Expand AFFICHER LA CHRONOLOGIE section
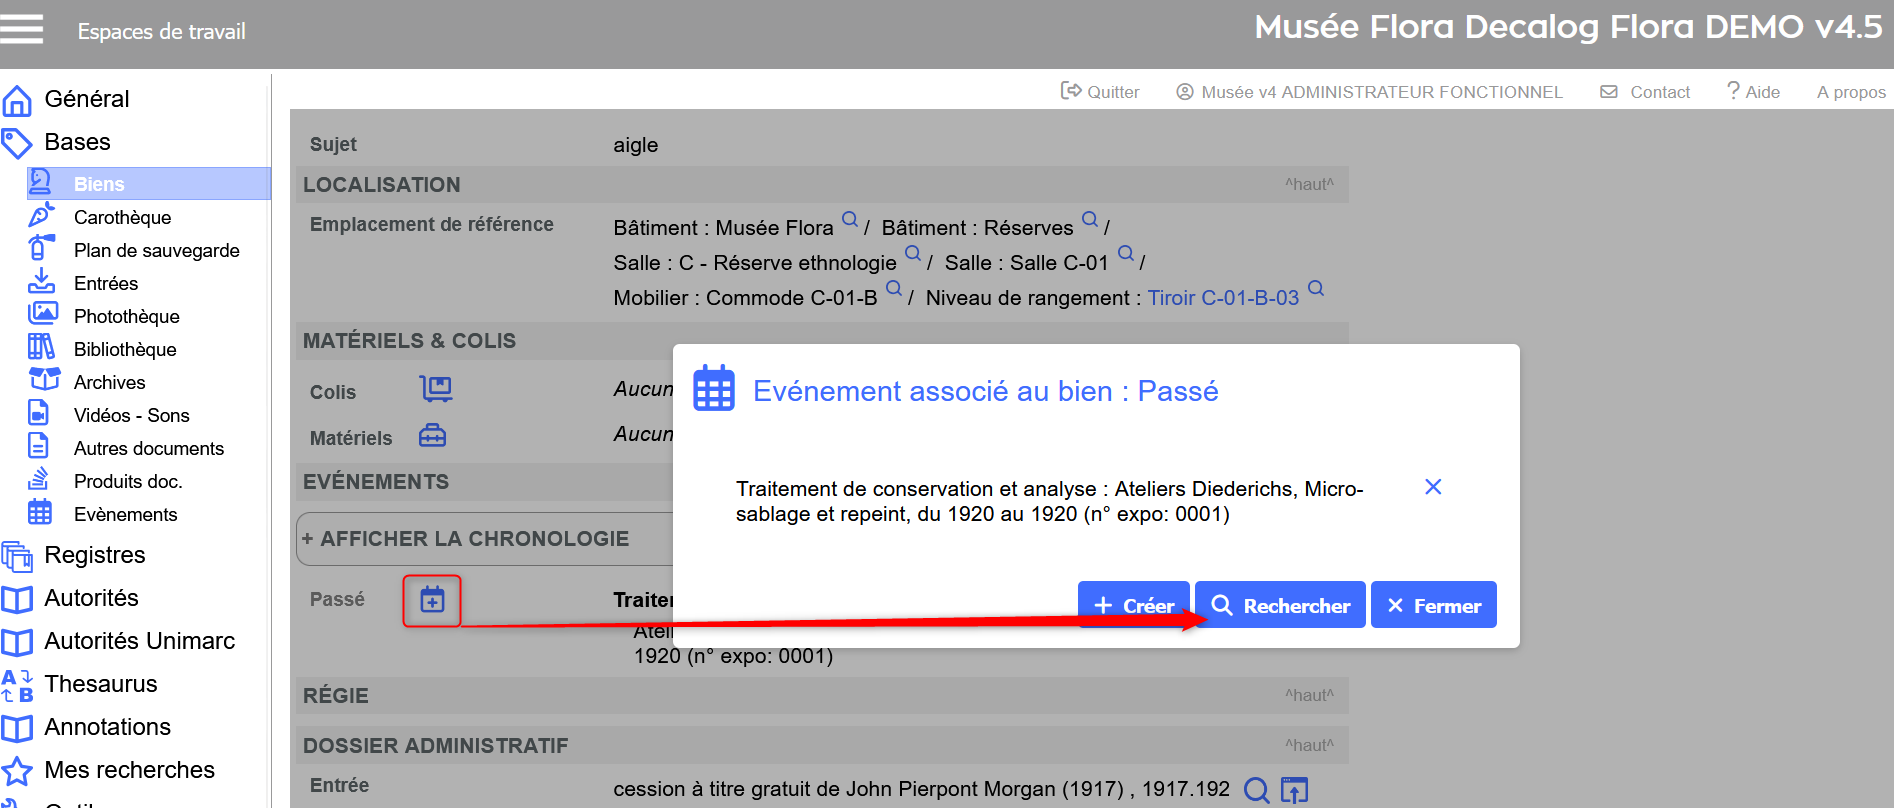The image size is (1894, 808). click(466, 539)
